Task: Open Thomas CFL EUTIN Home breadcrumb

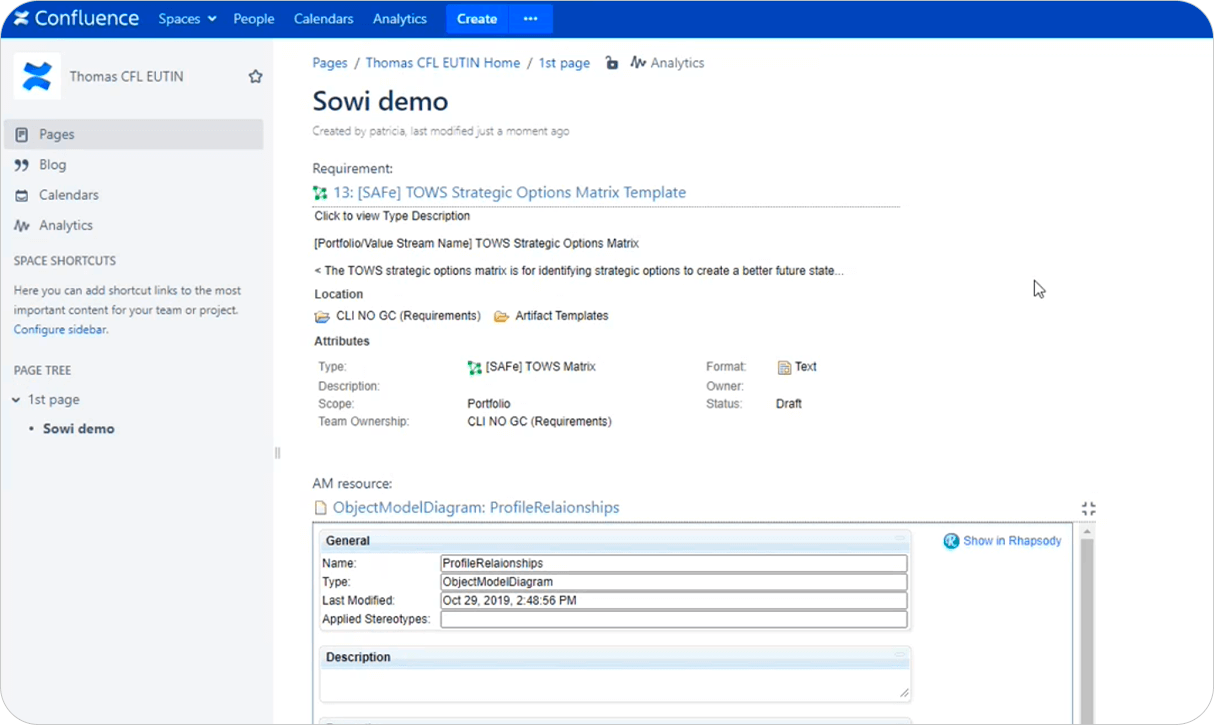Action: tap(443, 63)
